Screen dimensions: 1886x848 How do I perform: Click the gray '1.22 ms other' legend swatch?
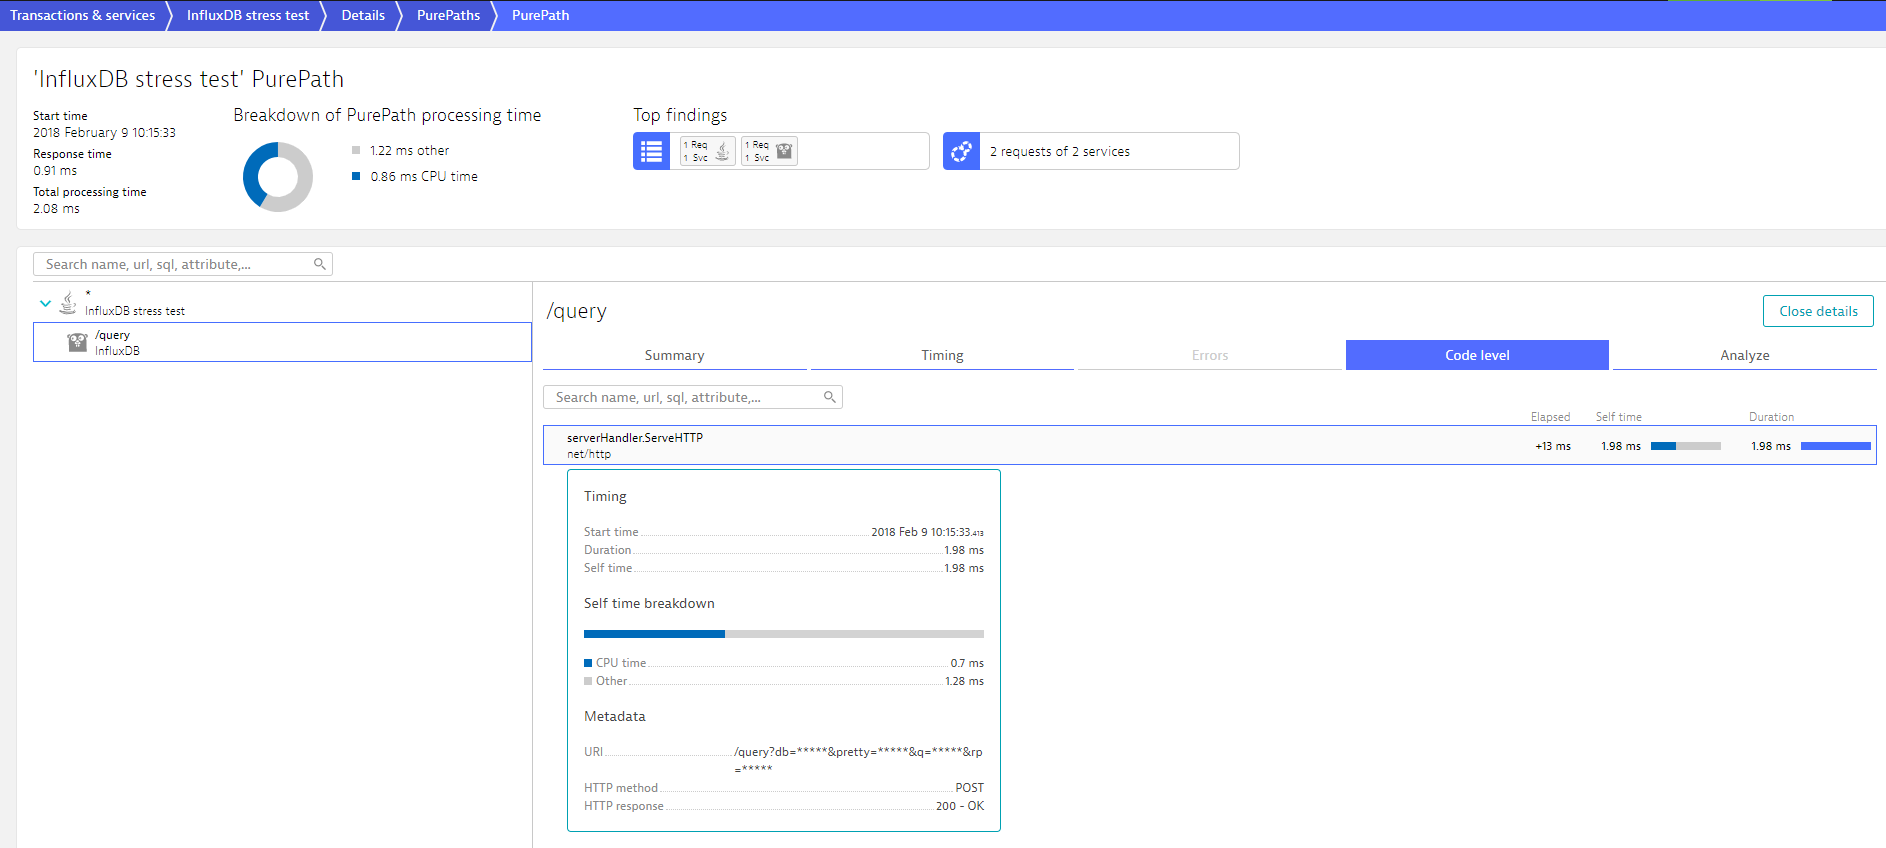coord(356,150)
